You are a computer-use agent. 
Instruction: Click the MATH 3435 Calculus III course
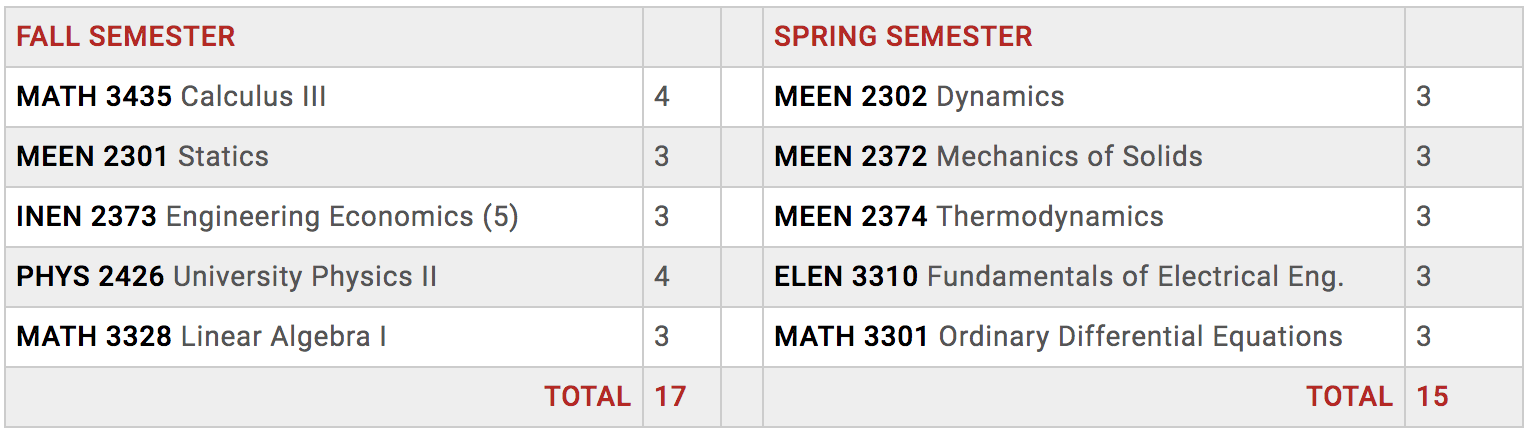pyautogui.click(x=171, y=97)
